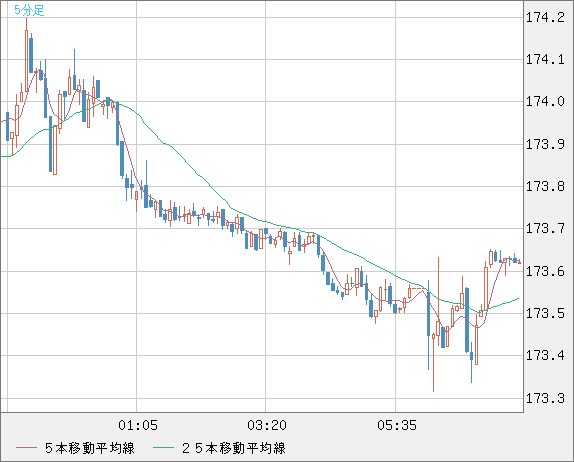574x462 pixels.
Task: Click the 174.2 price axis label
Action: click(545, 18)
